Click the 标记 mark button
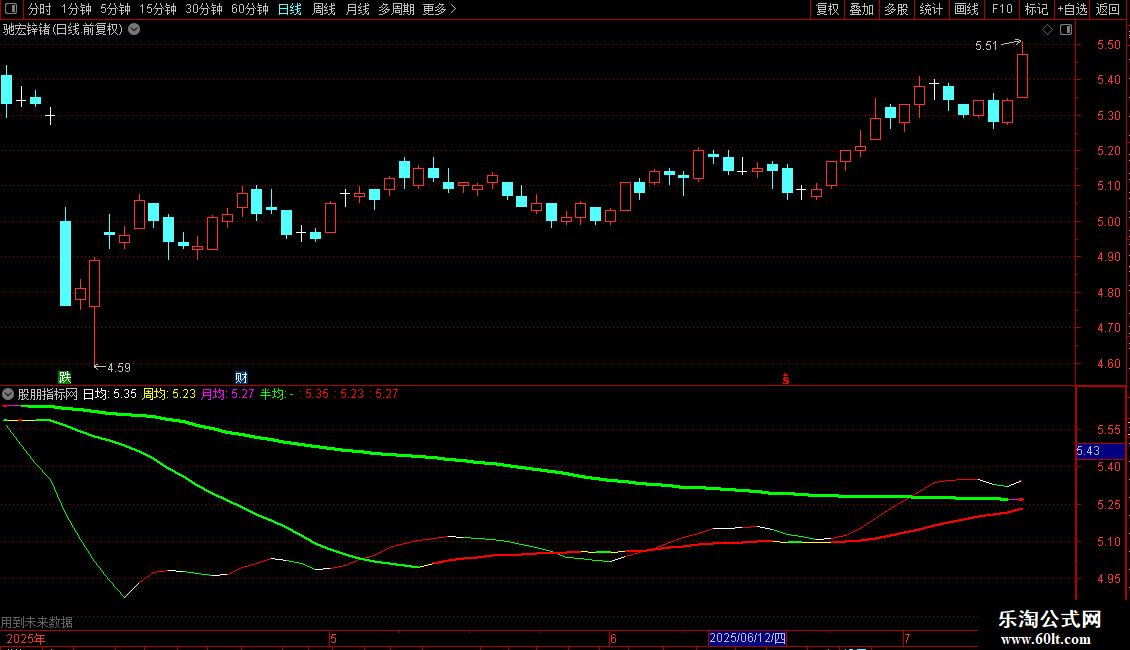Screen dimensions: 1130x650 [x=1036, y=9]
